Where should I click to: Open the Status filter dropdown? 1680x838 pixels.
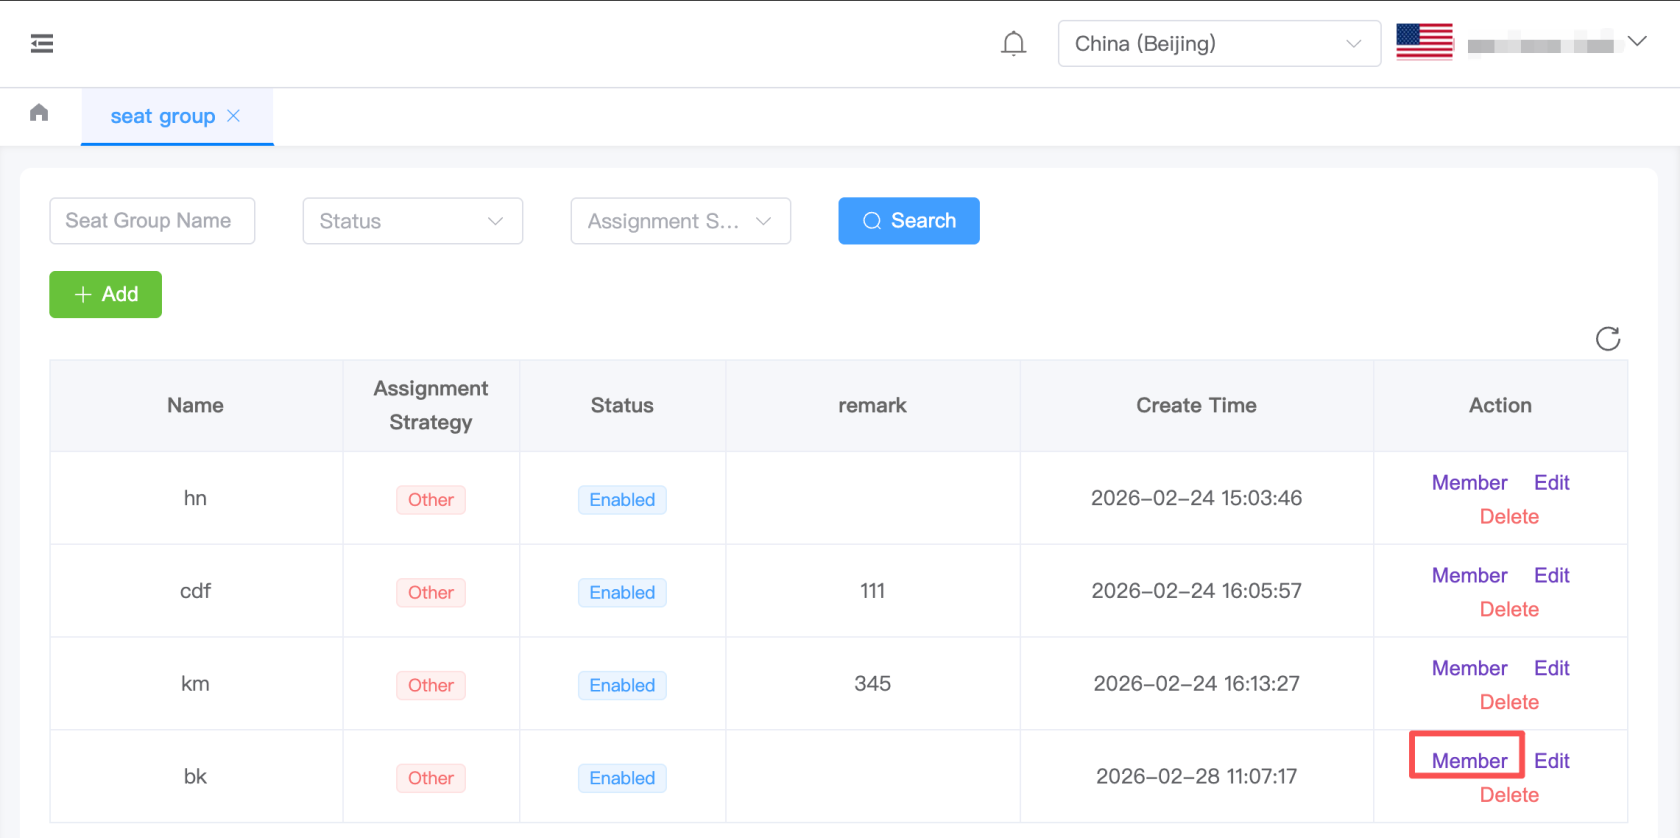pos(413,221)
